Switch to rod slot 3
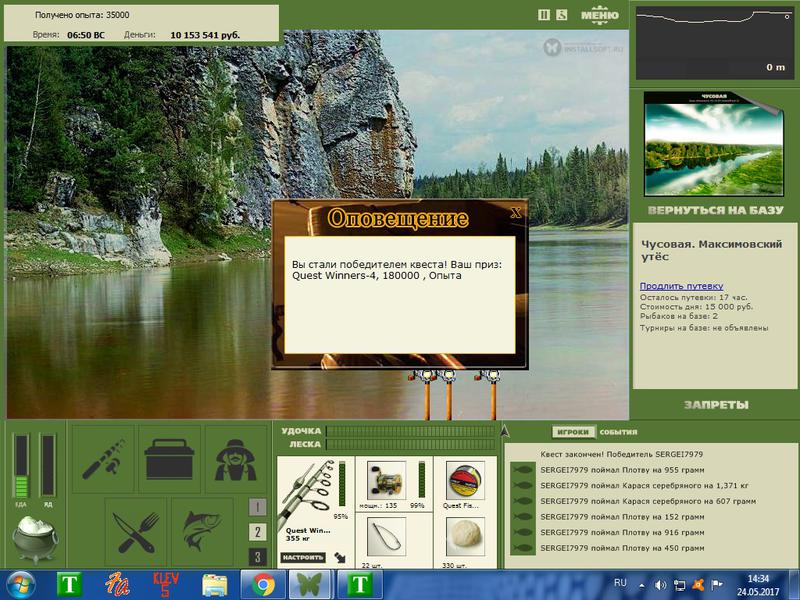 pyautogui.click(x=258, y=557)
